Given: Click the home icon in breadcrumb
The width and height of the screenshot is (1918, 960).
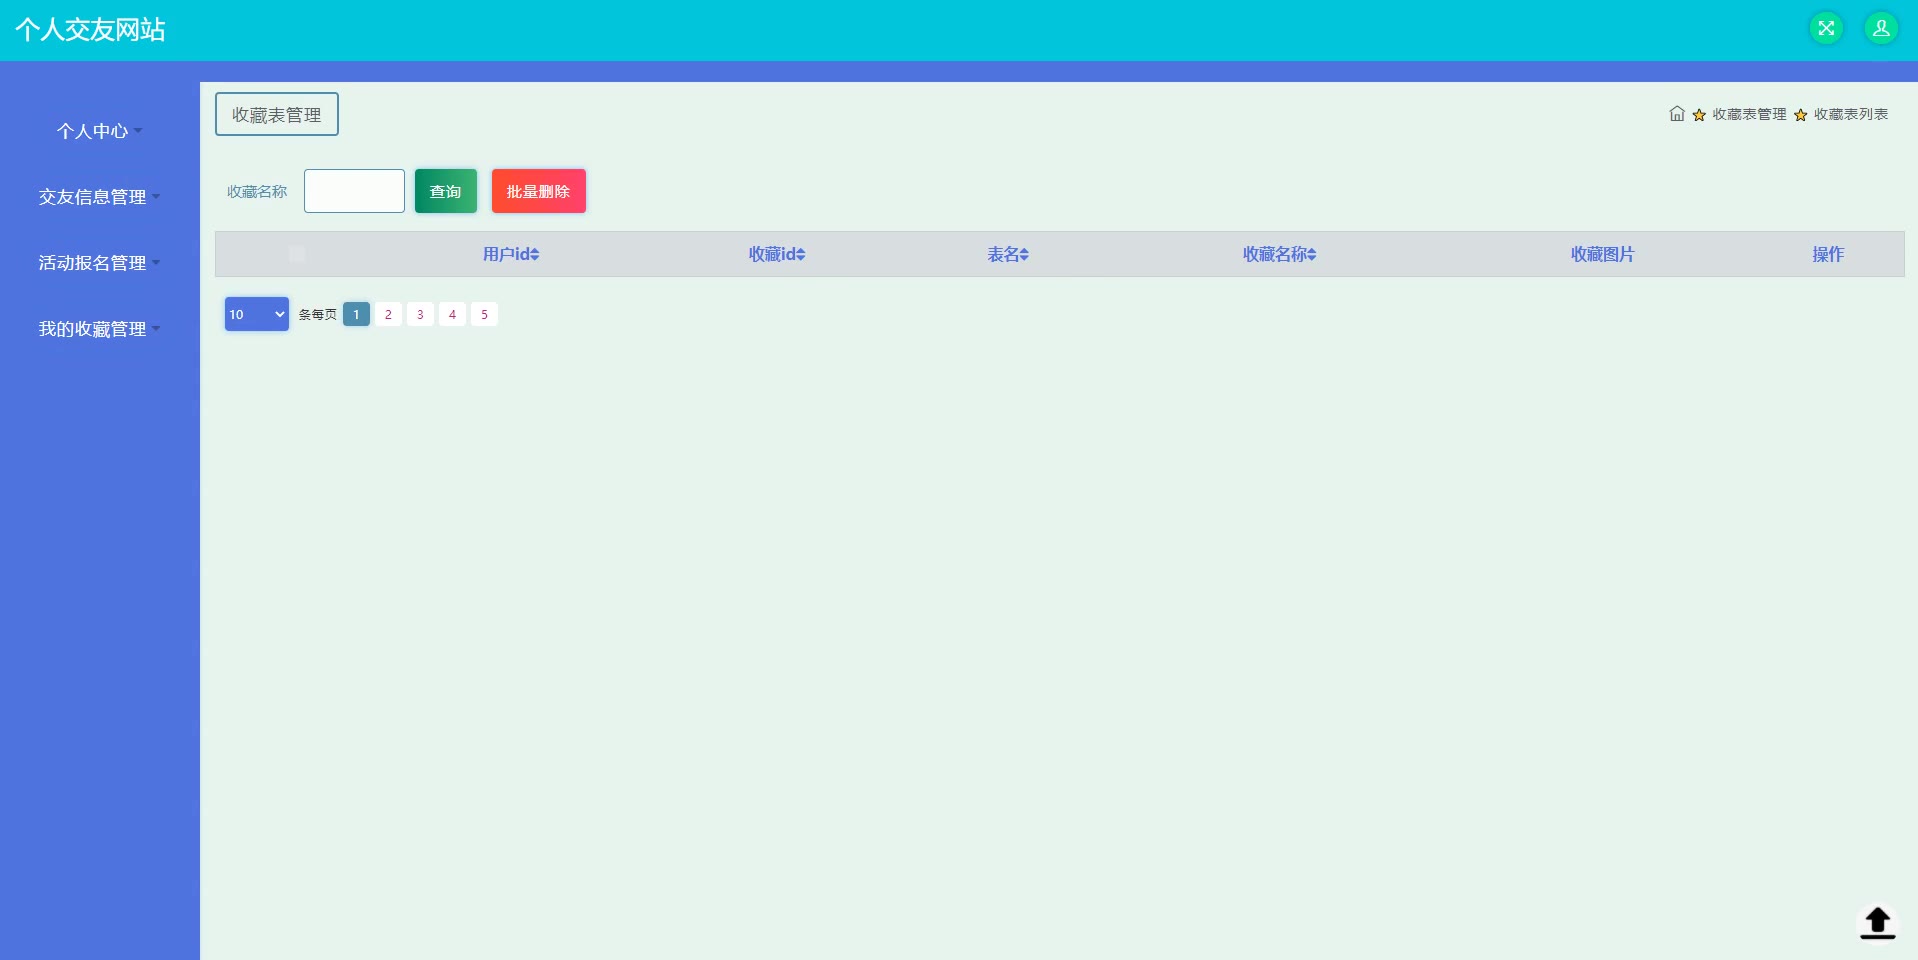Looking at the screenshot, I should [1677, 114].
